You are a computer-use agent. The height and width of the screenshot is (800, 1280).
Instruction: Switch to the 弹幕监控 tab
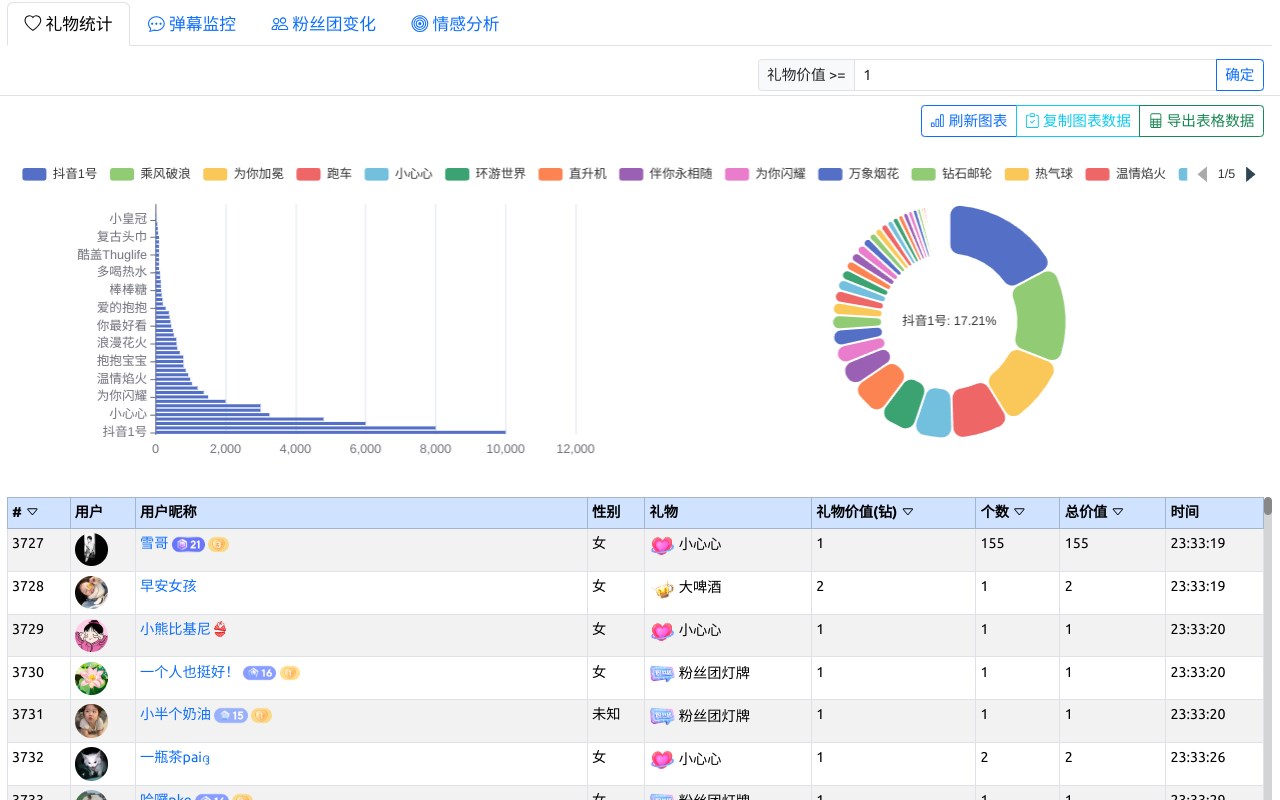192,24
